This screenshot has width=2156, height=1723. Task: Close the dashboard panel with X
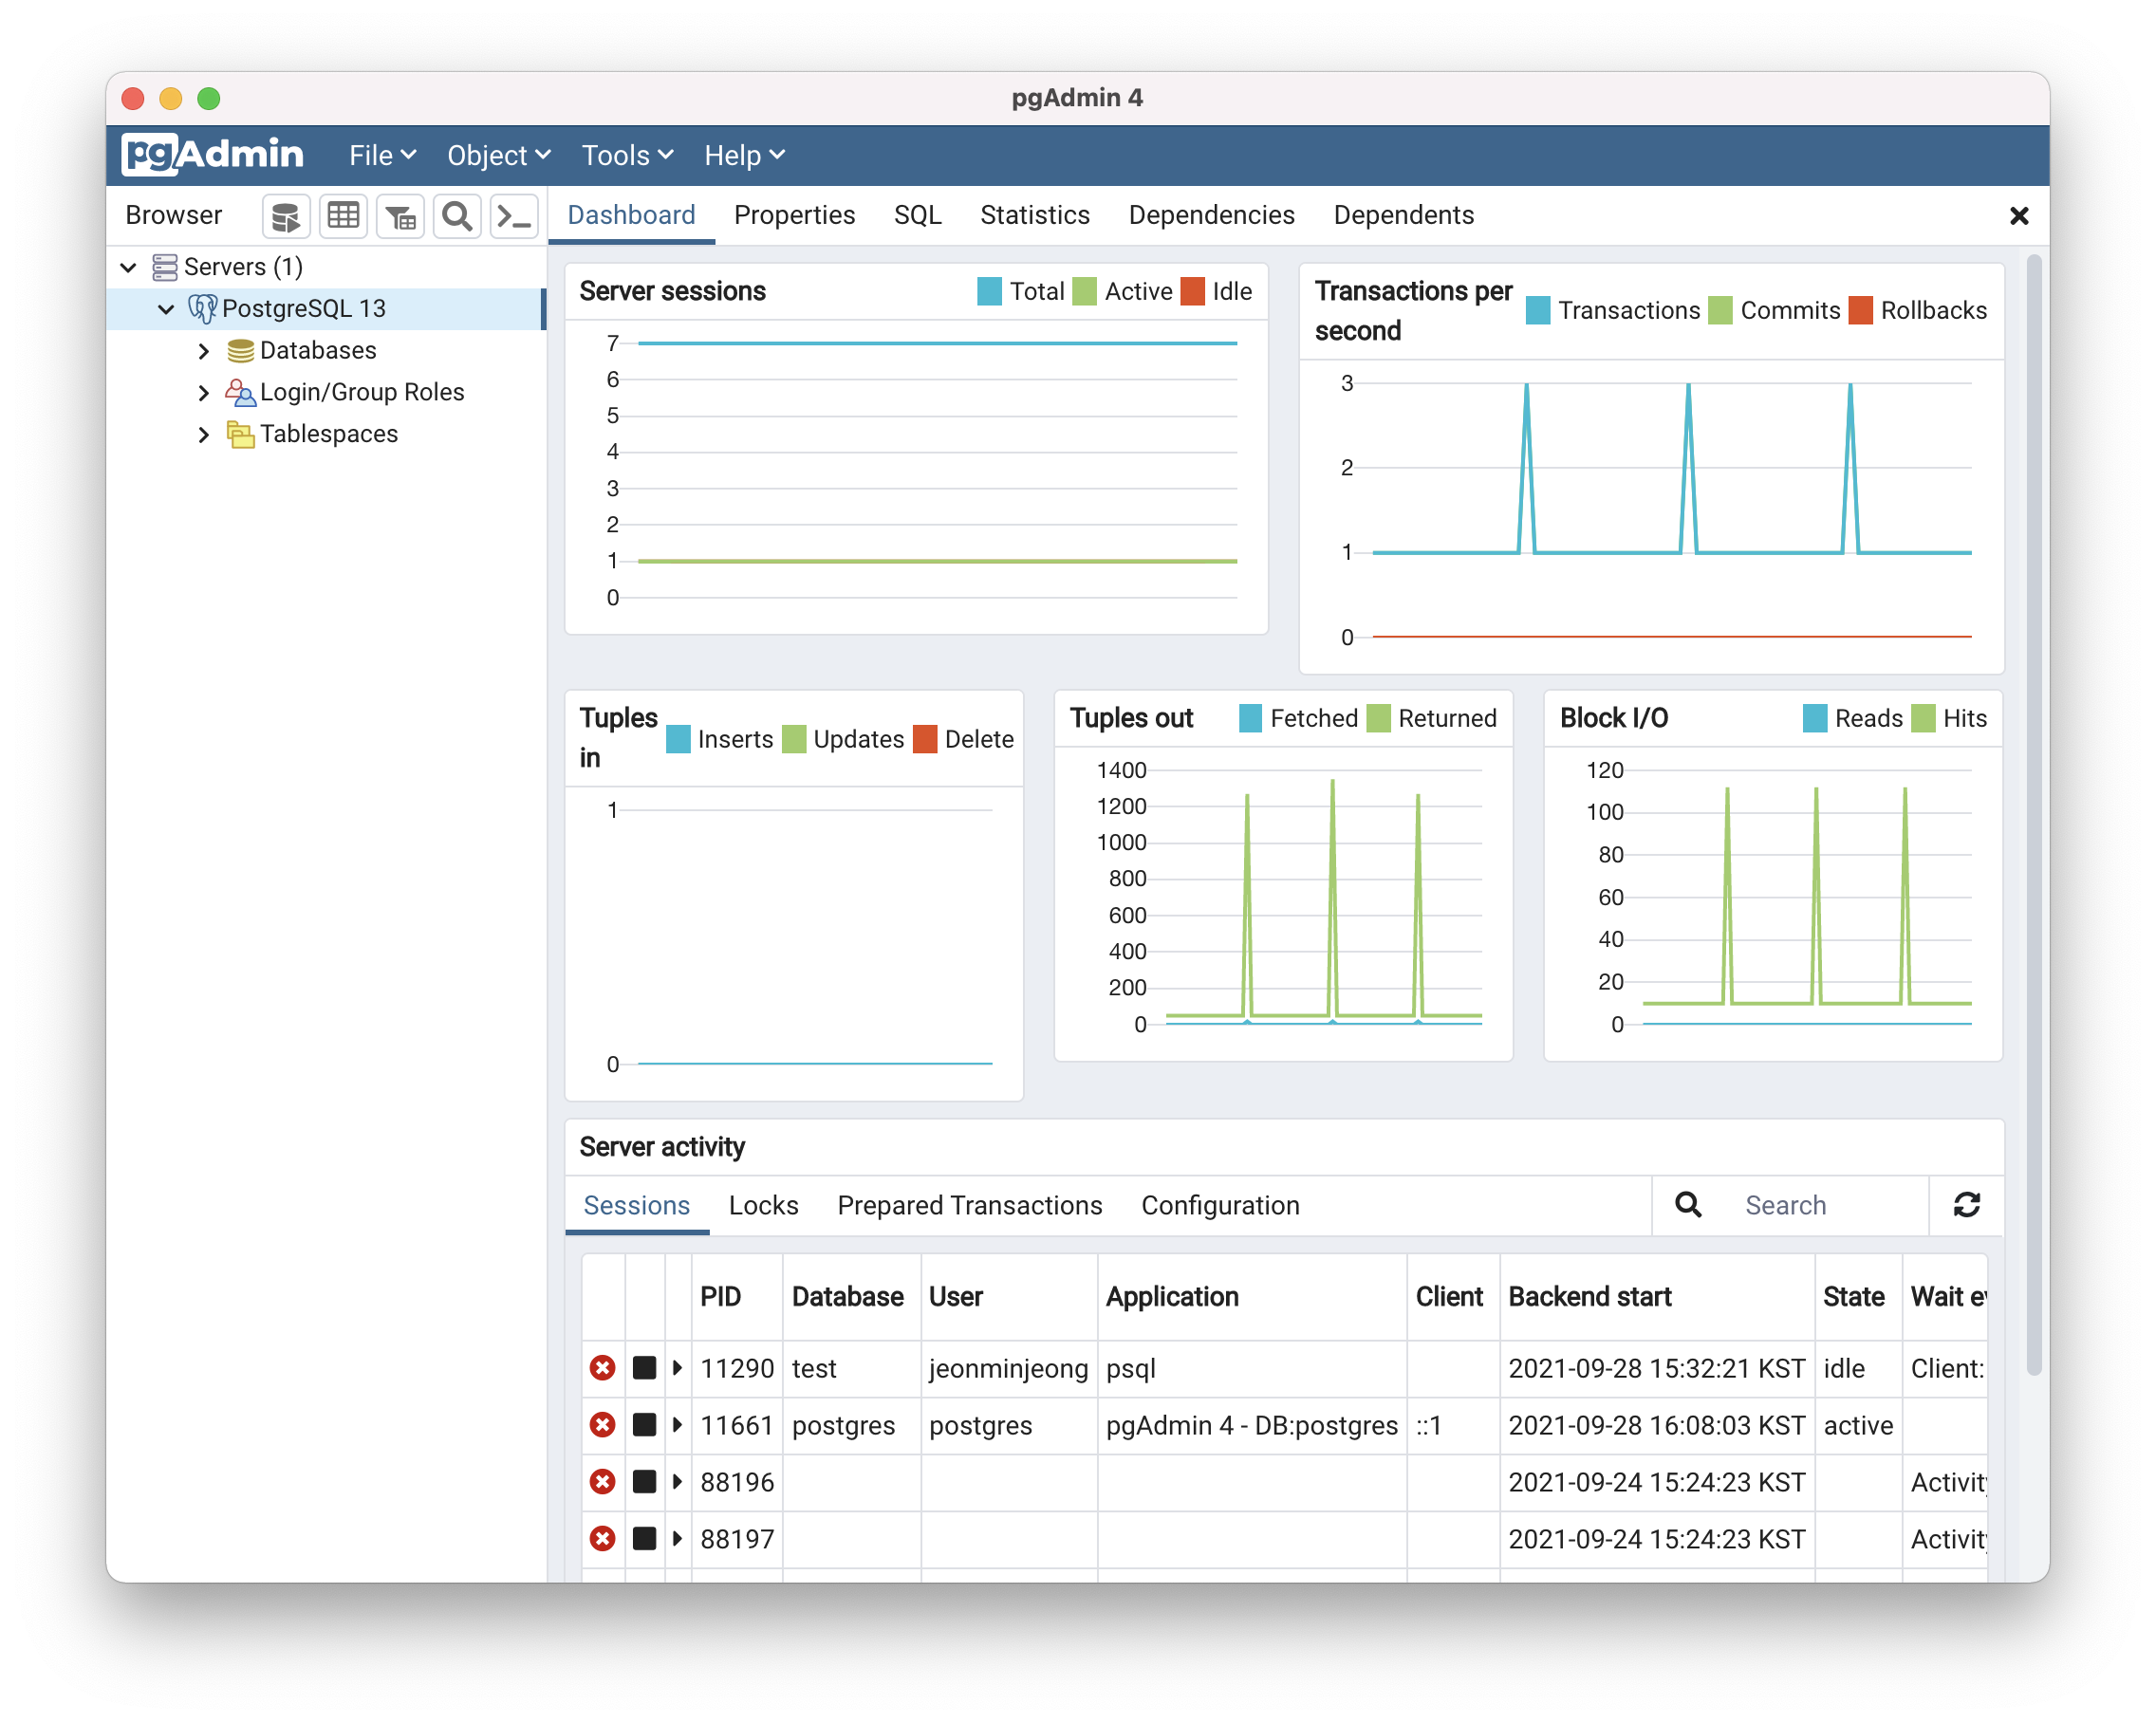pyautogui.click(x=2018, y=216)
